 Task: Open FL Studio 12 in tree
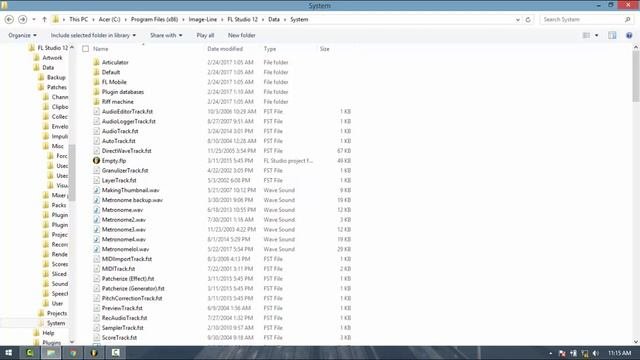[x=53, y=48]
